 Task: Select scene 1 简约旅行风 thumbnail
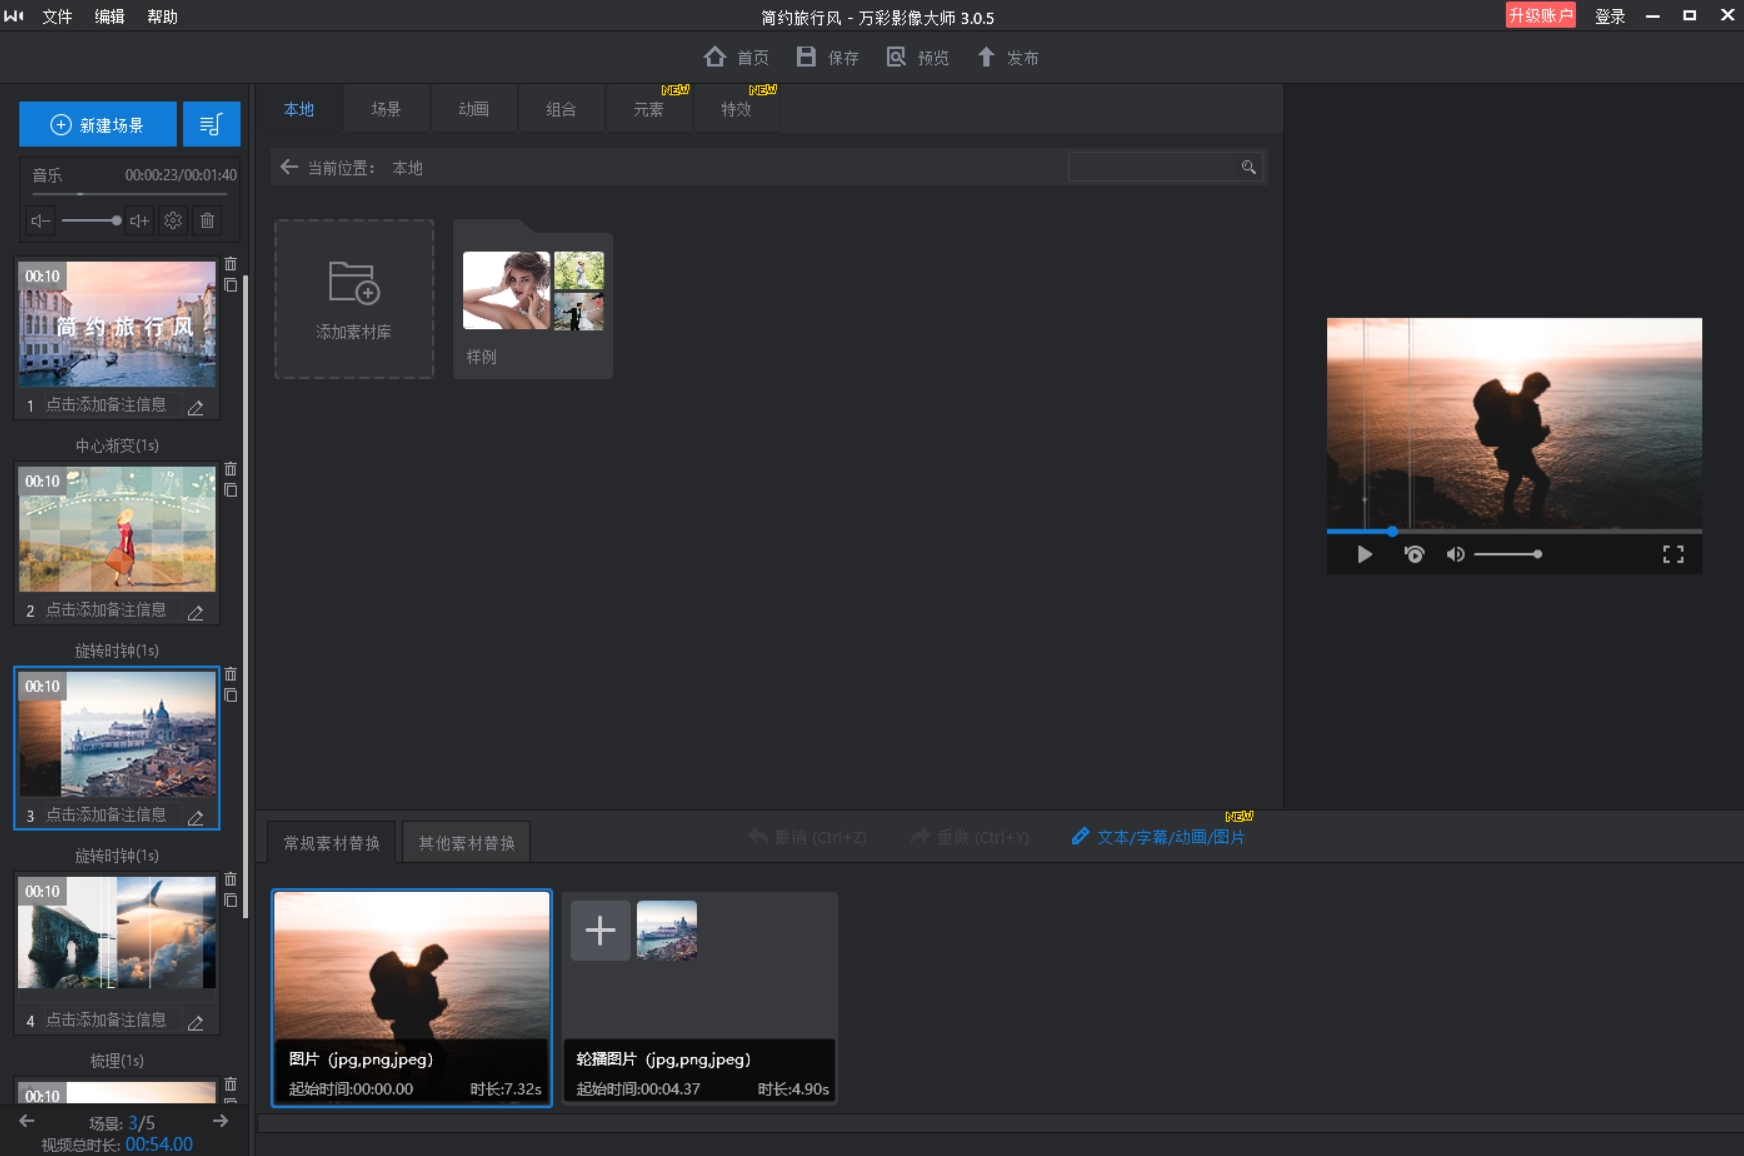(x=117, y=324)
